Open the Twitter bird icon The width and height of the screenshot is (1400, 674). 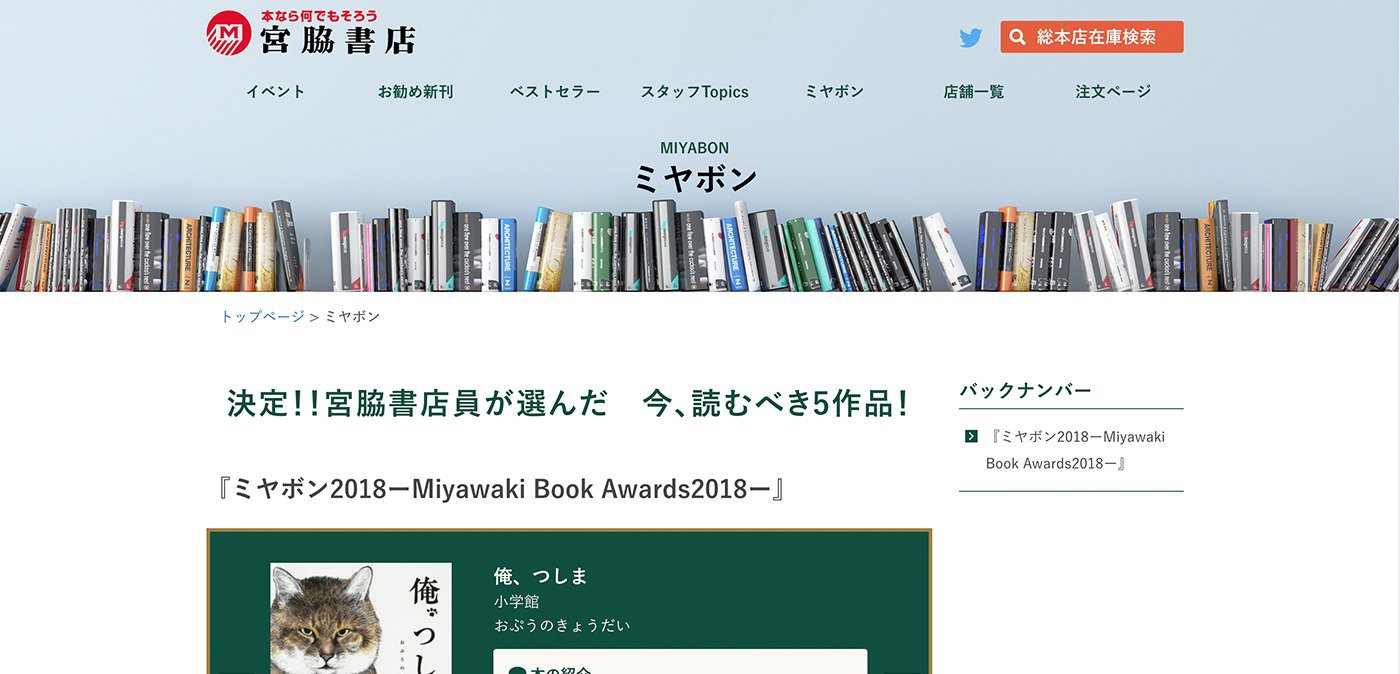click(x=970, y=38)
